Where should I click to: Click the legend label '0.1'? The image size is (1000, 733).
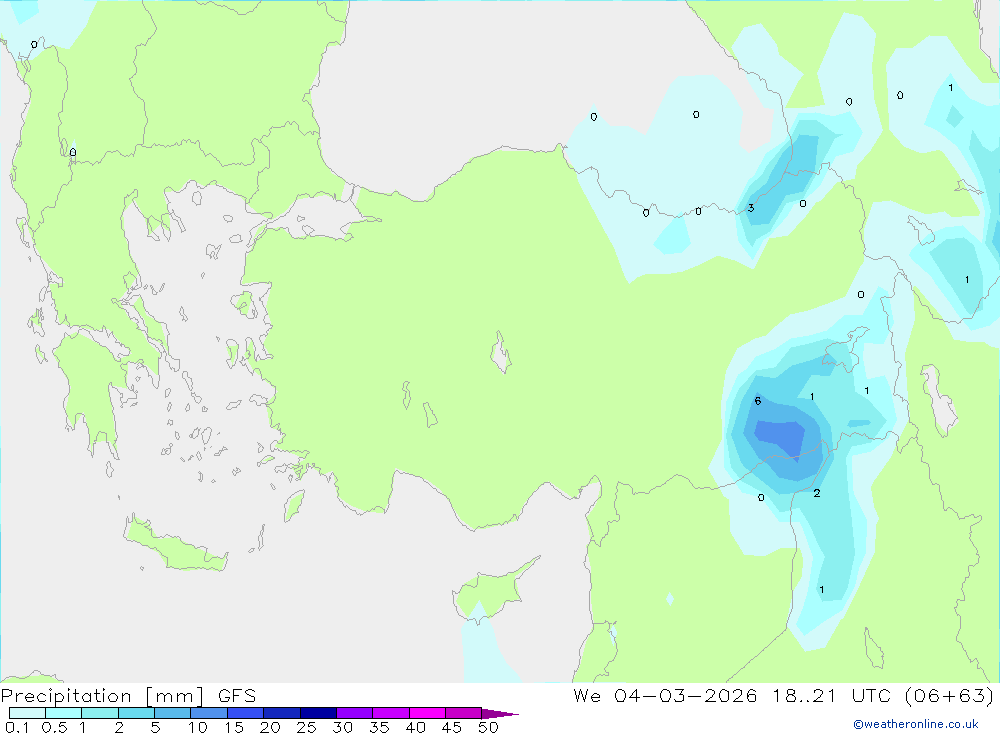[17, 727]
